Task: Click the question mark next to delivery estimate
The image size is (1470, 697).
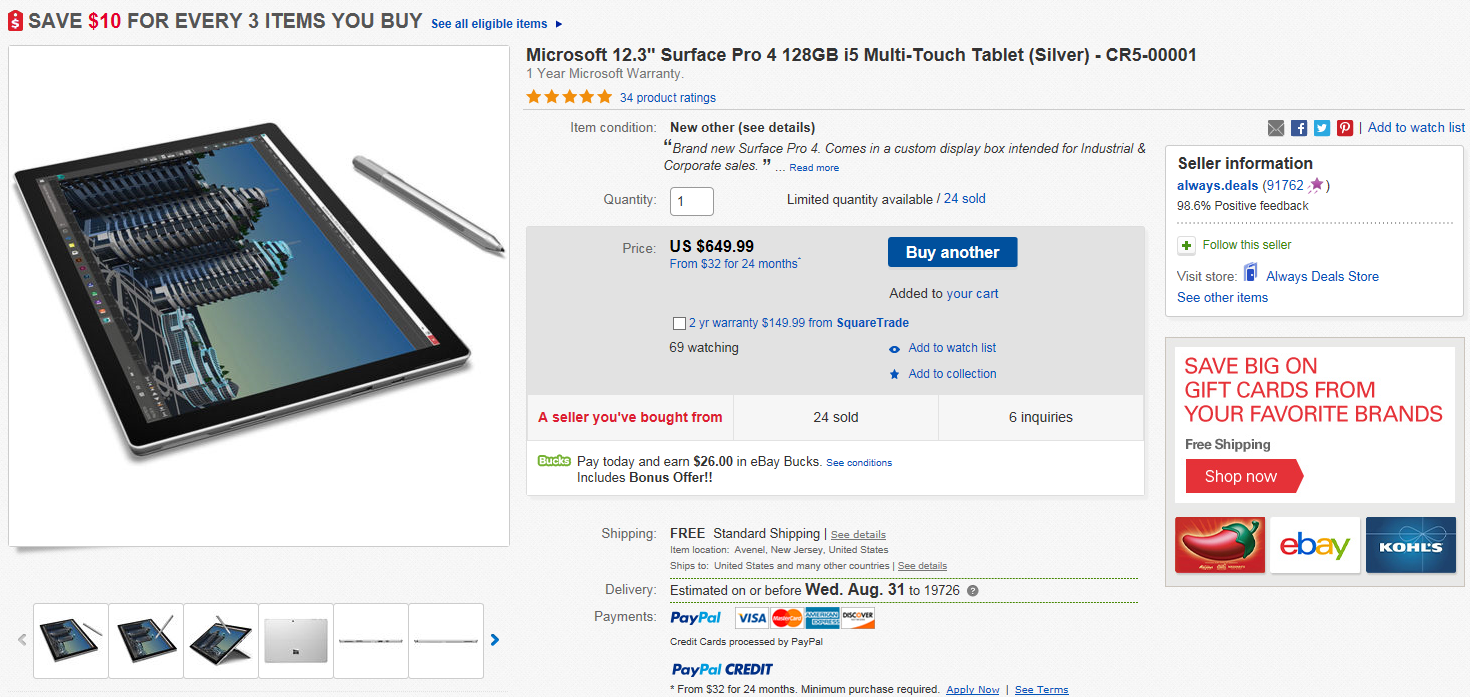Action: [973, 591]
